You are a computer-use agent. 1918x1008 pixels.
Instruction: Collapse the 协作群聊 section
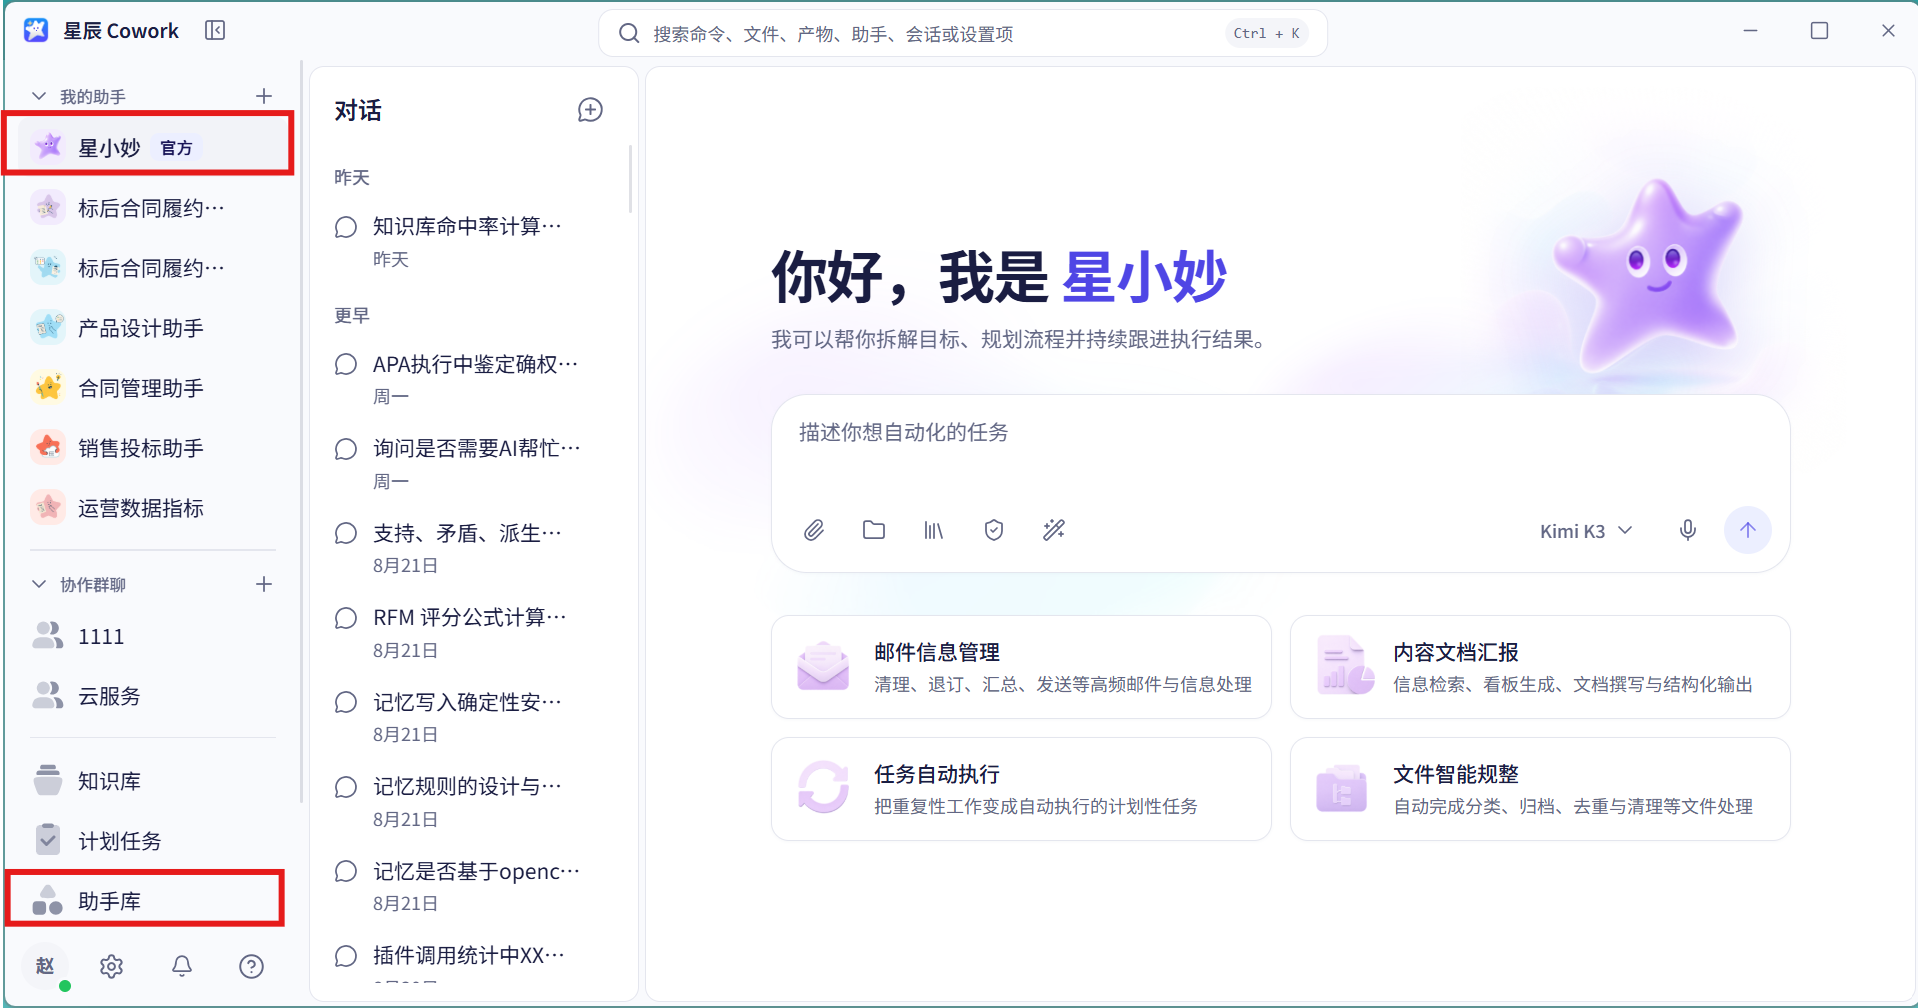(39, 584)
